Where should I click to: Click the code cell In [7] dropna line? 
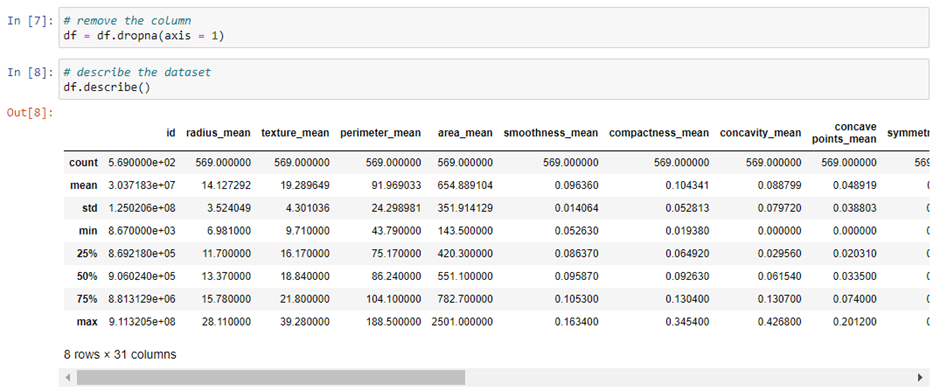point(143,36)
